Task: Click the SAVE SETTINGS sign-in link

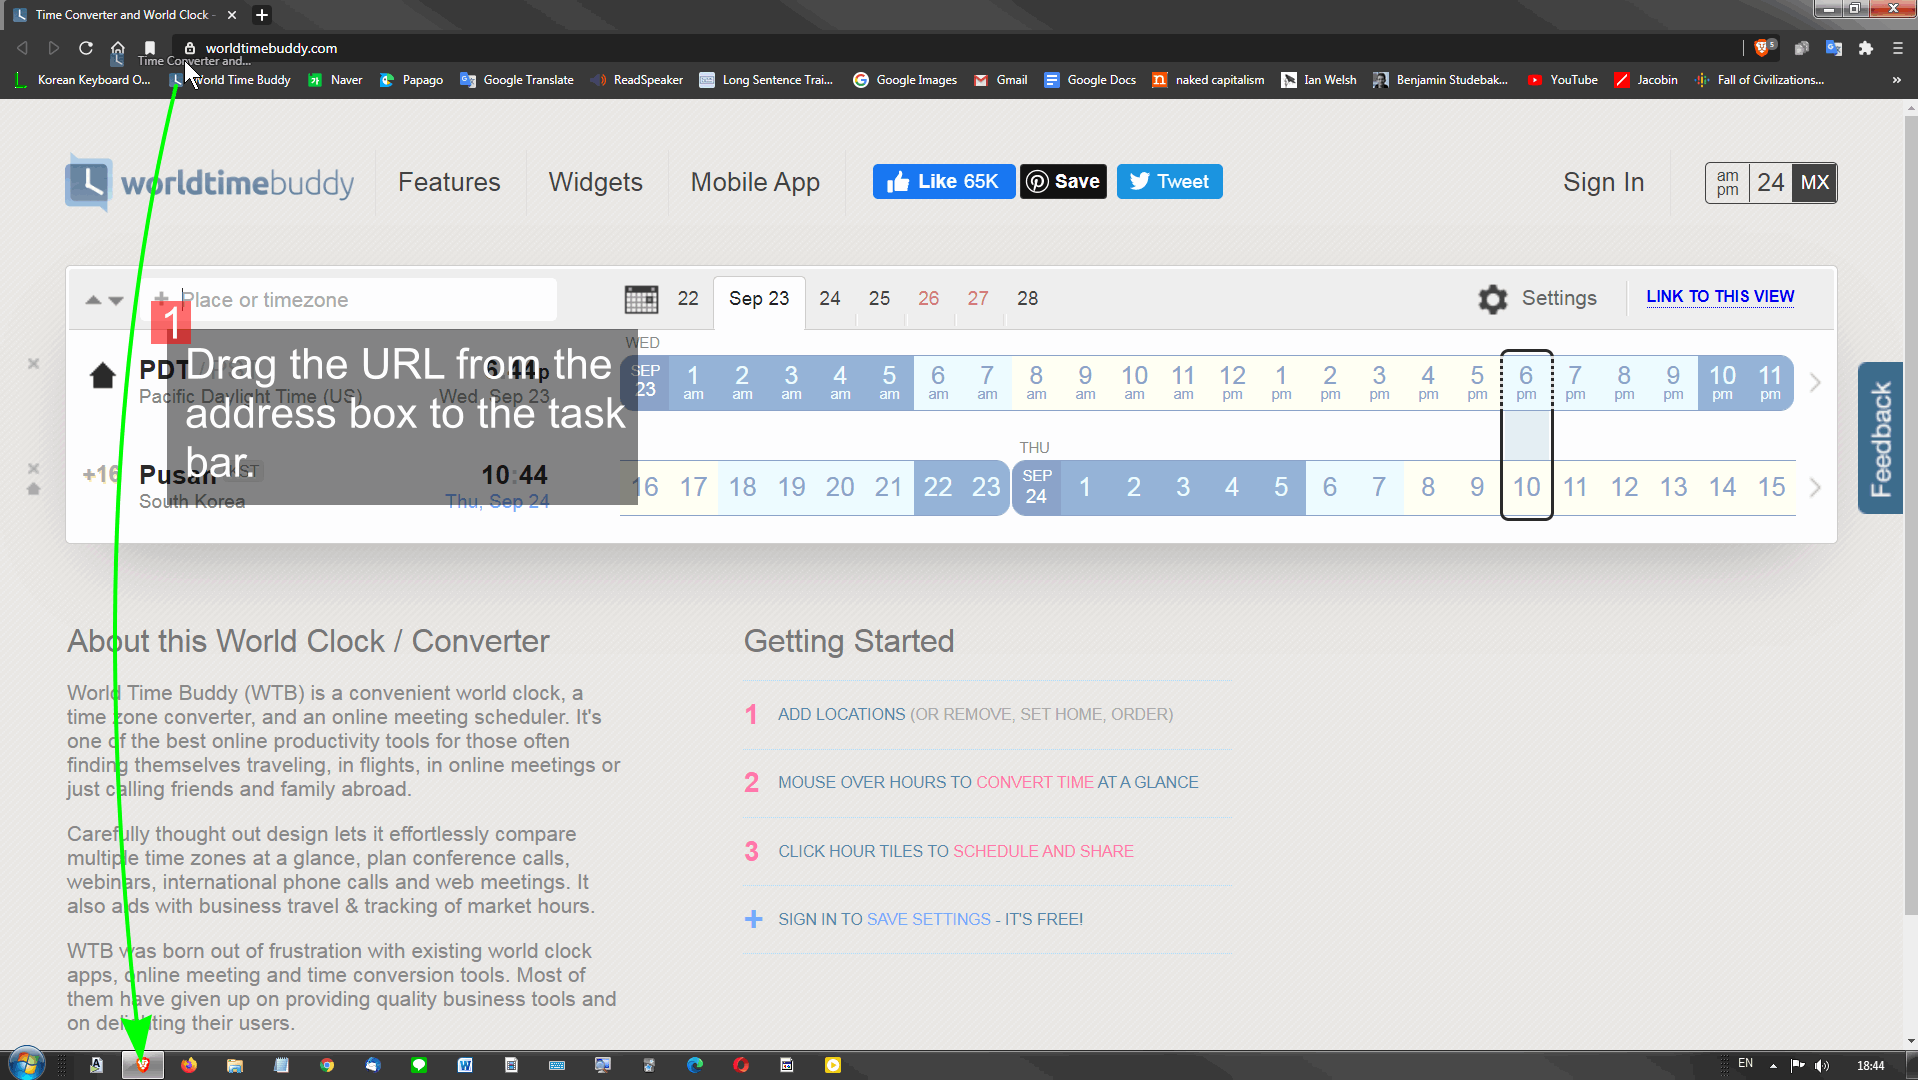Action: 928,920
